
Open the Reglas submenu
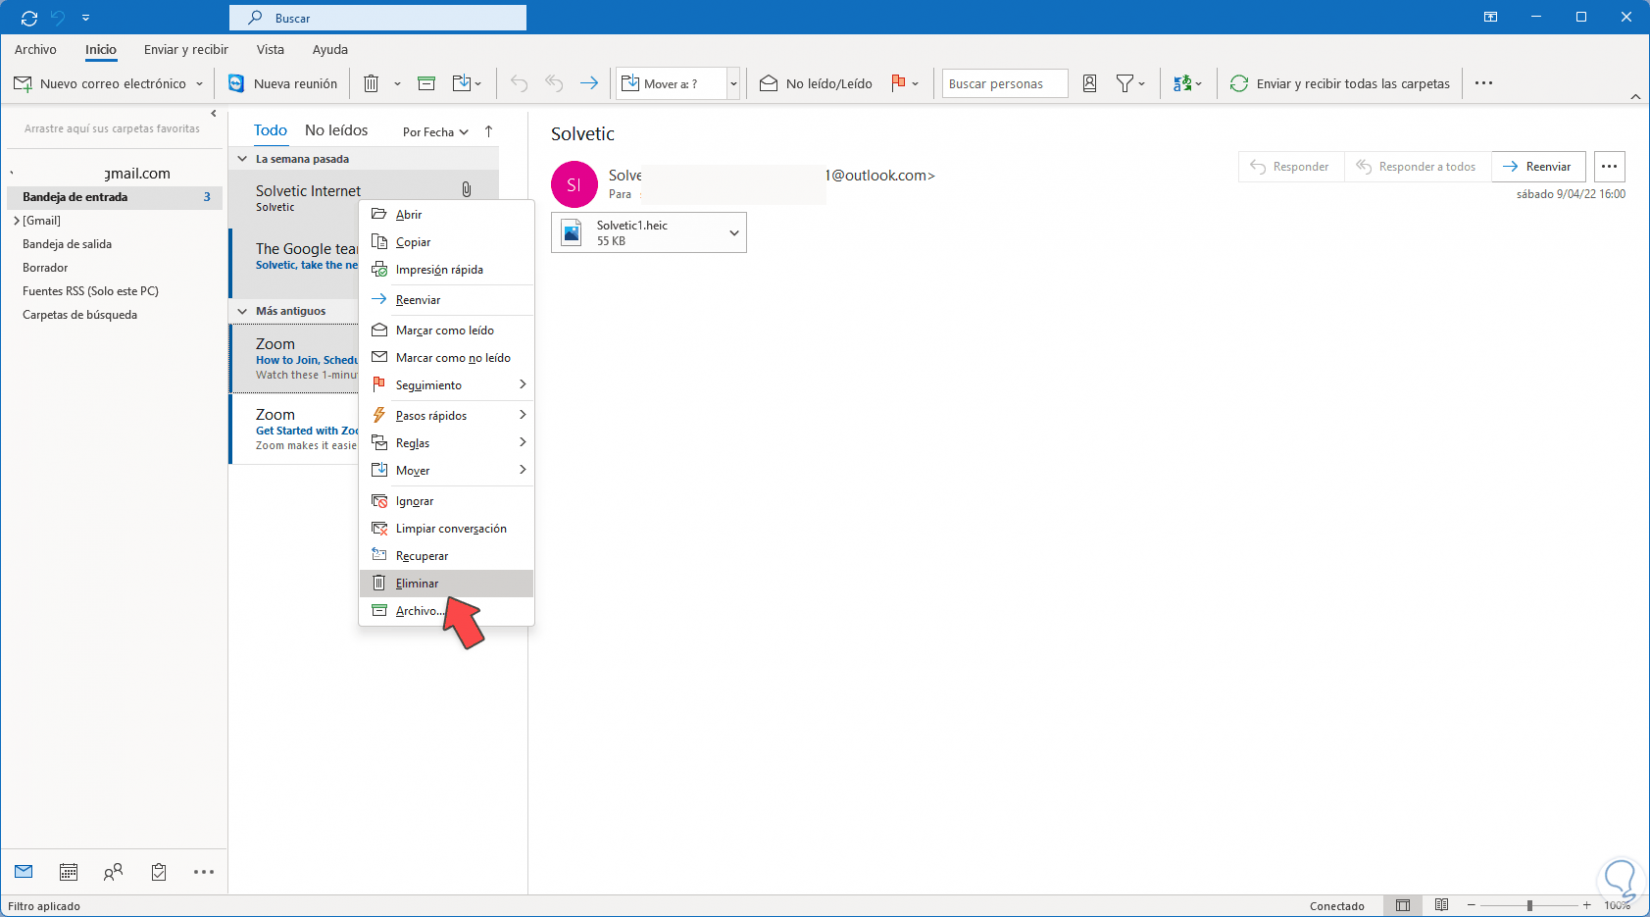click(446, 443)
